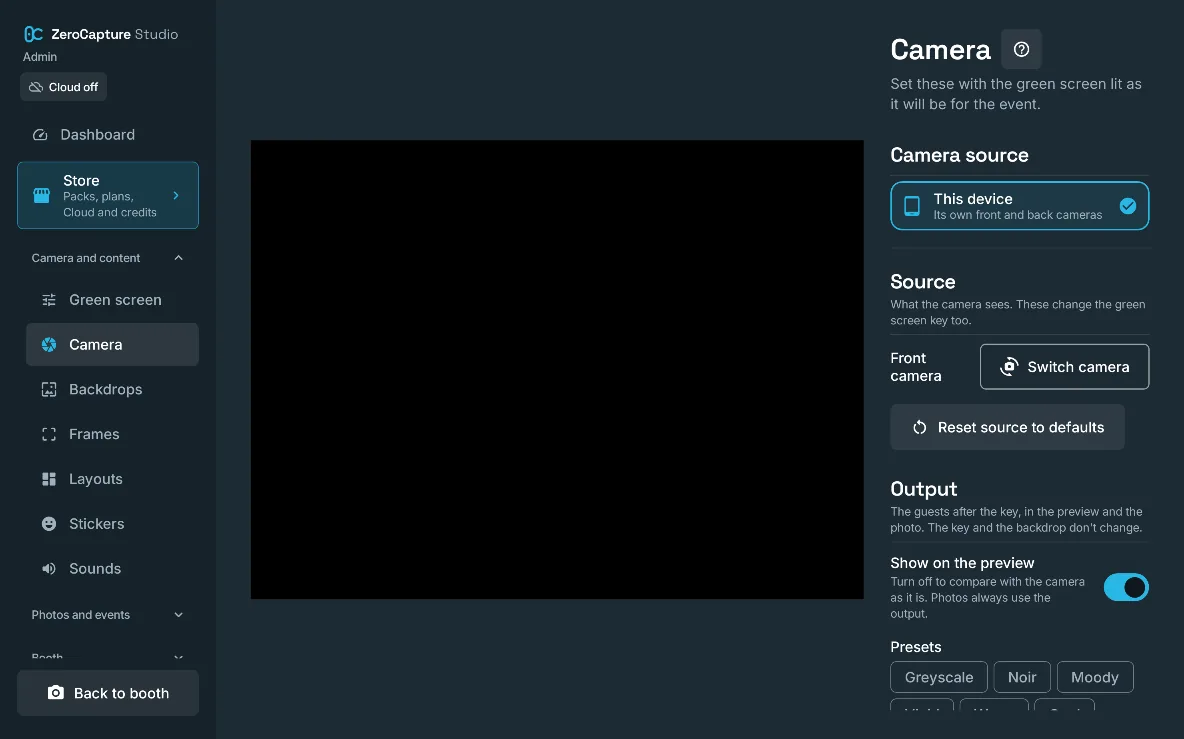
Task: Open the Dashboard page
Action: [108, 134]
